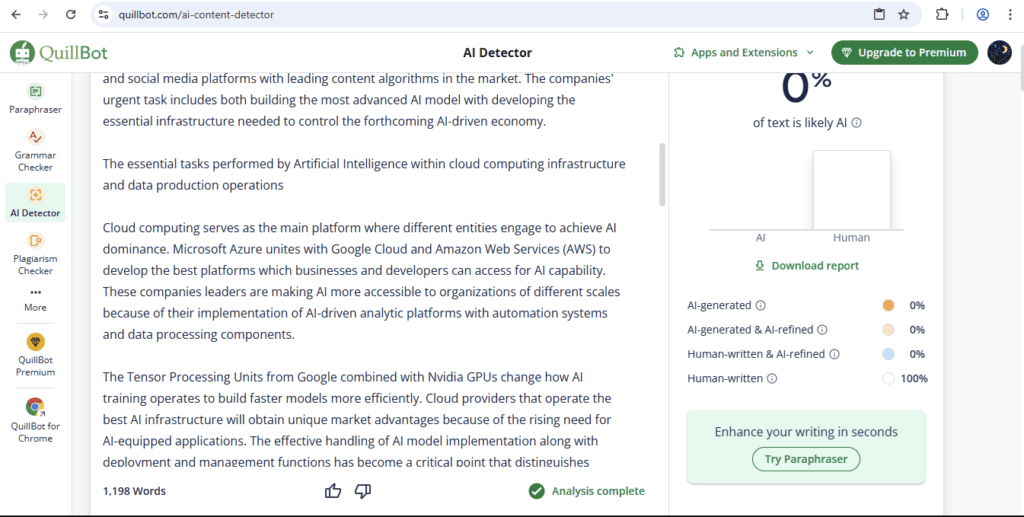Click Upgrade to Premium button
The height and width of the screenshot is (517, 1024).
point(904,53)
